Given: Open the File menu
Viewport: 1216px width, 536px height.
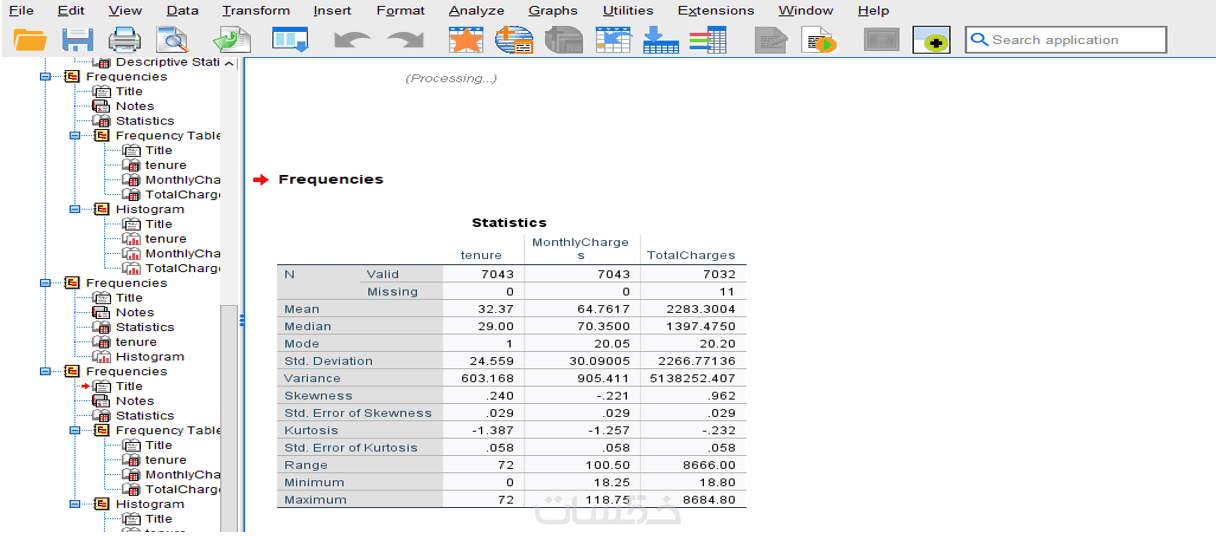Looking at the screenshot, I should 21,11.
